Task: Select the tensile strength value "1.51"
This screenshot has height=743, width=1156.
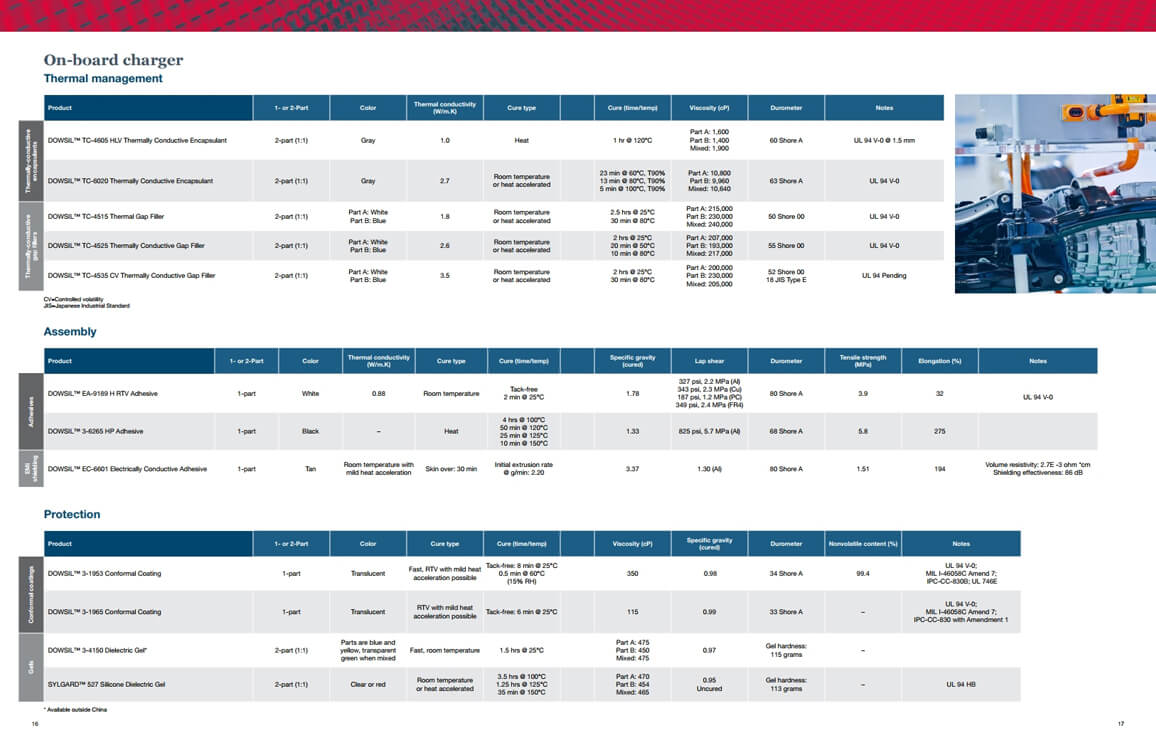Action: pos(863,469)
